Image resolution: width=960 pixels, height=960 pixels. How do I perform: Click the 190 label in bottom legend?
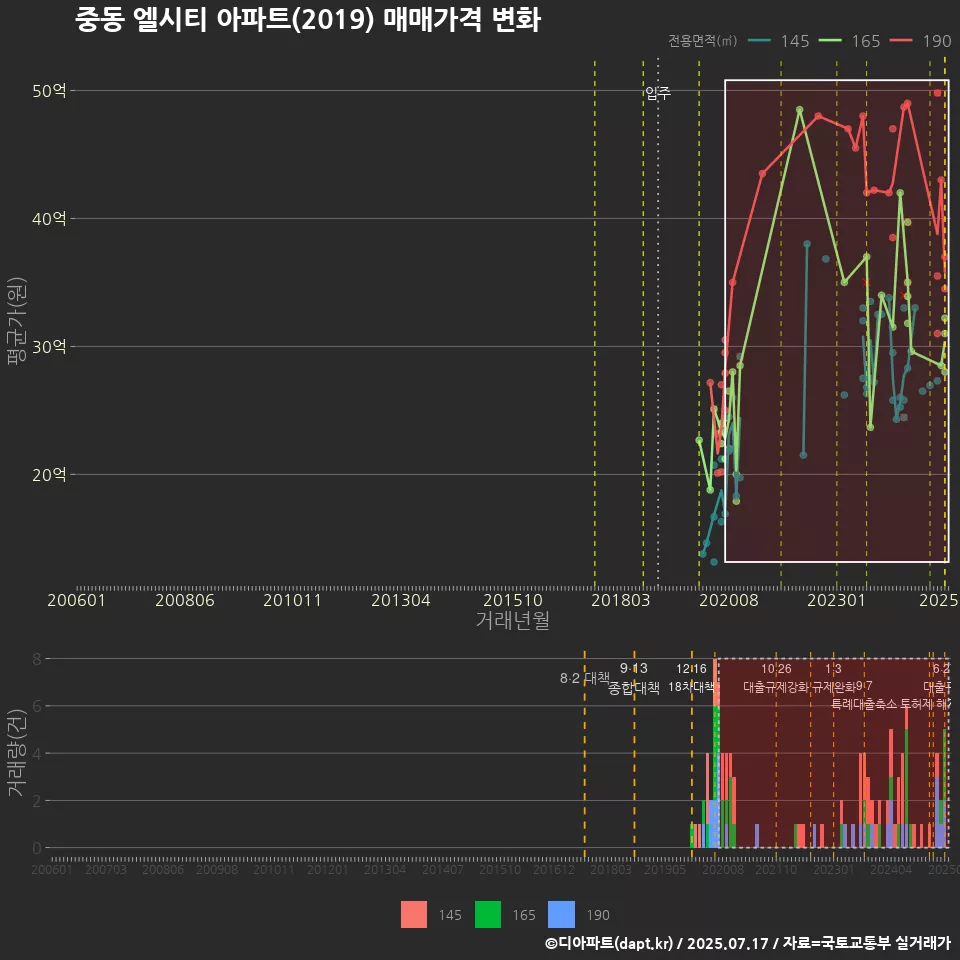pyautogui.click(x=598, y=915)
